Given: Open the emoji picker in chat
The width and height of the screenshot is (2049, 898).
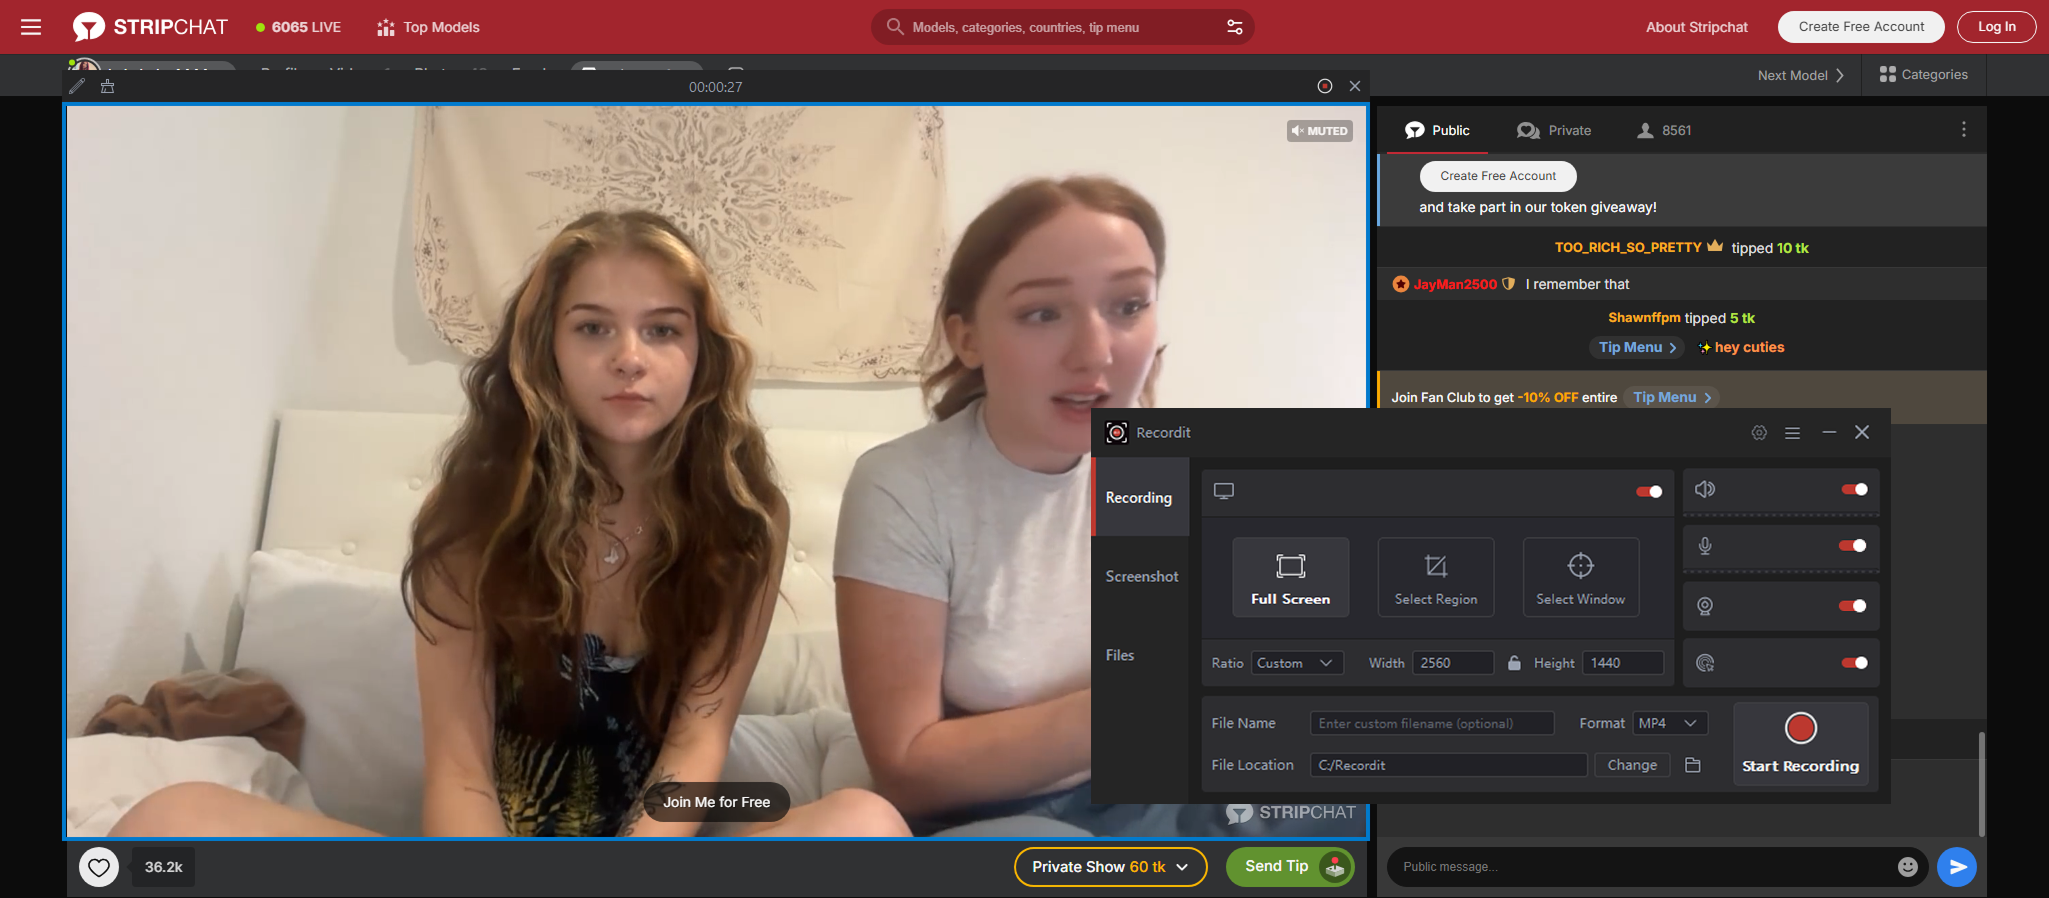Looking at the screenshot, I should click(1907, 867).
